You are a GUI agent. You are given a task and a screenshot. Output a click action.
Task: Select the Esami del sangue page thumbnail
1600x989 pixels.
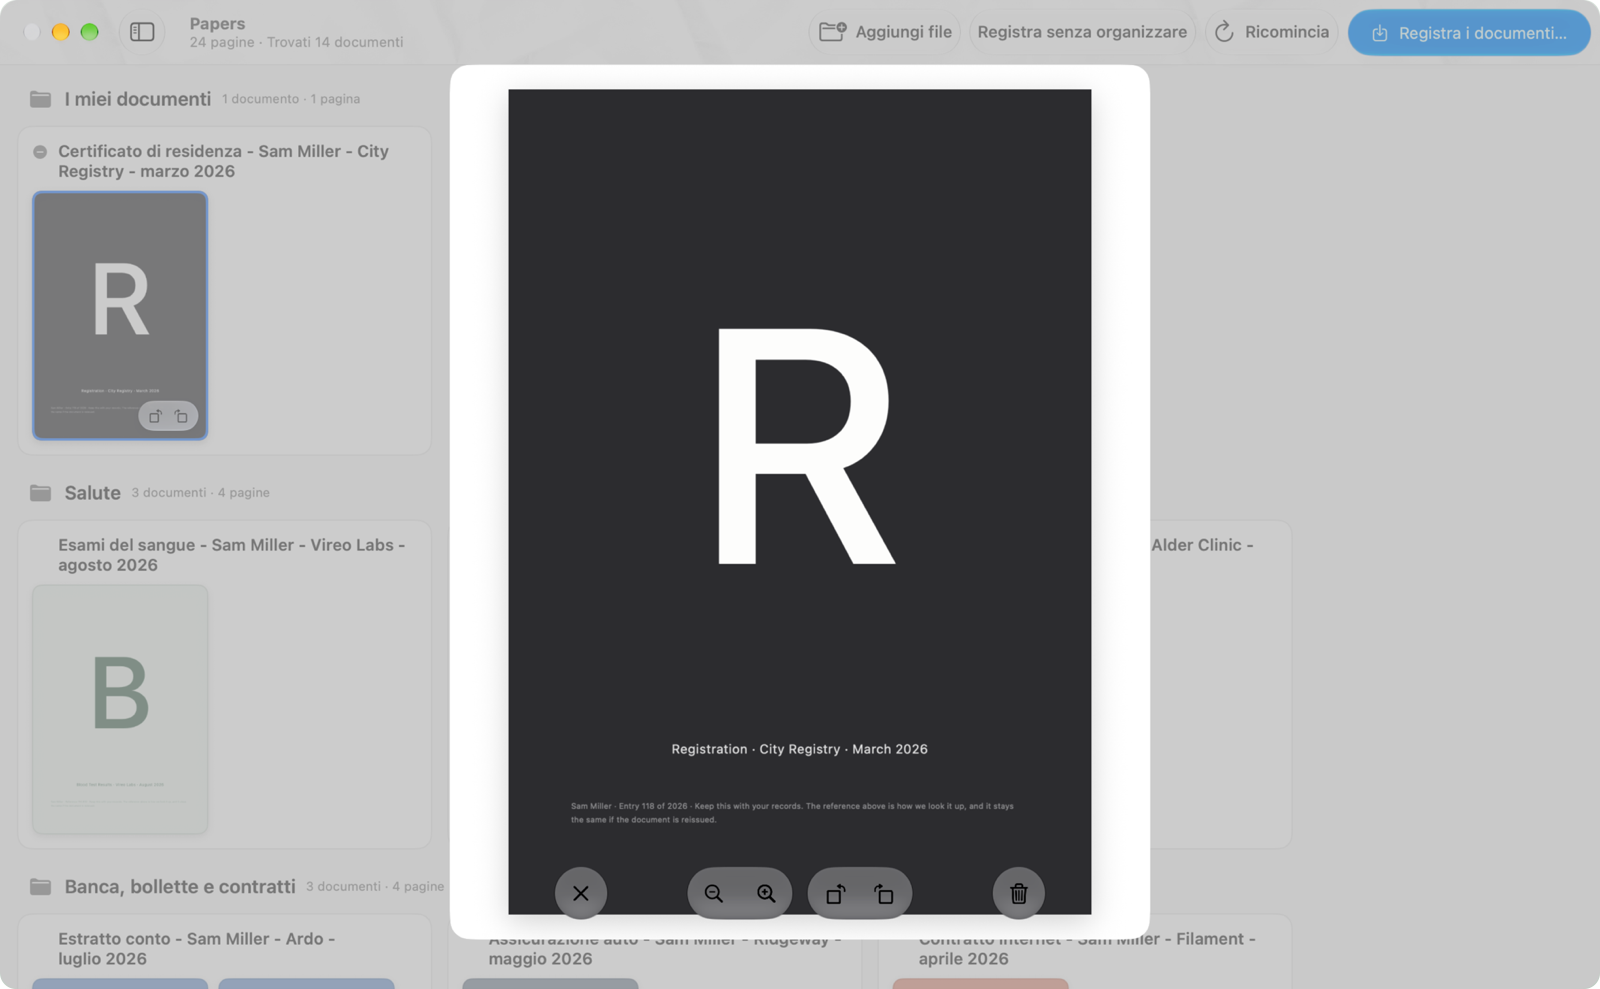pyautogui.click(x=120, y=709)
